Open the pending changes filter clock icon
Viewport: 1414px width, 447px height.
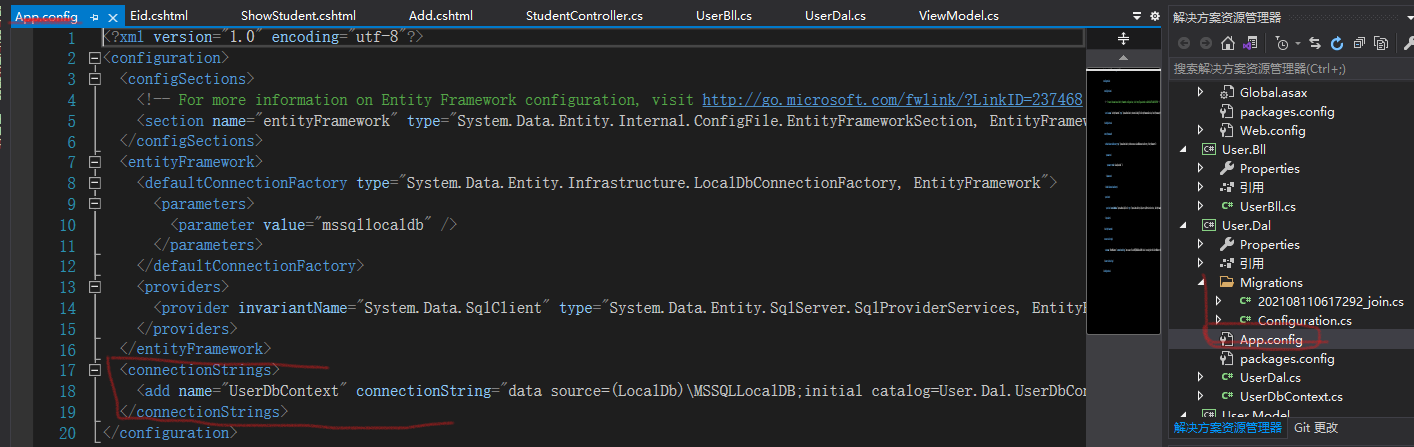coord(1281,44)
